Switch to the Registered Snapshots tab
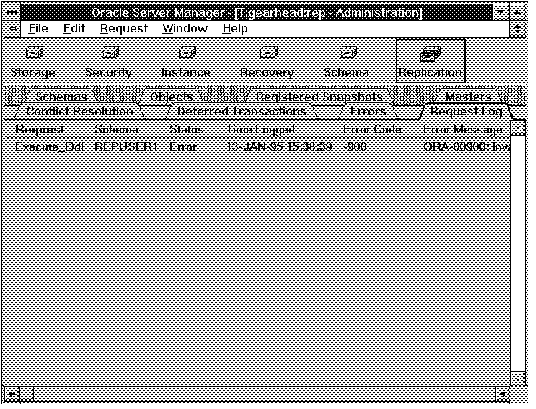This screenshot has height=409, width=536. tap(319, 97)
